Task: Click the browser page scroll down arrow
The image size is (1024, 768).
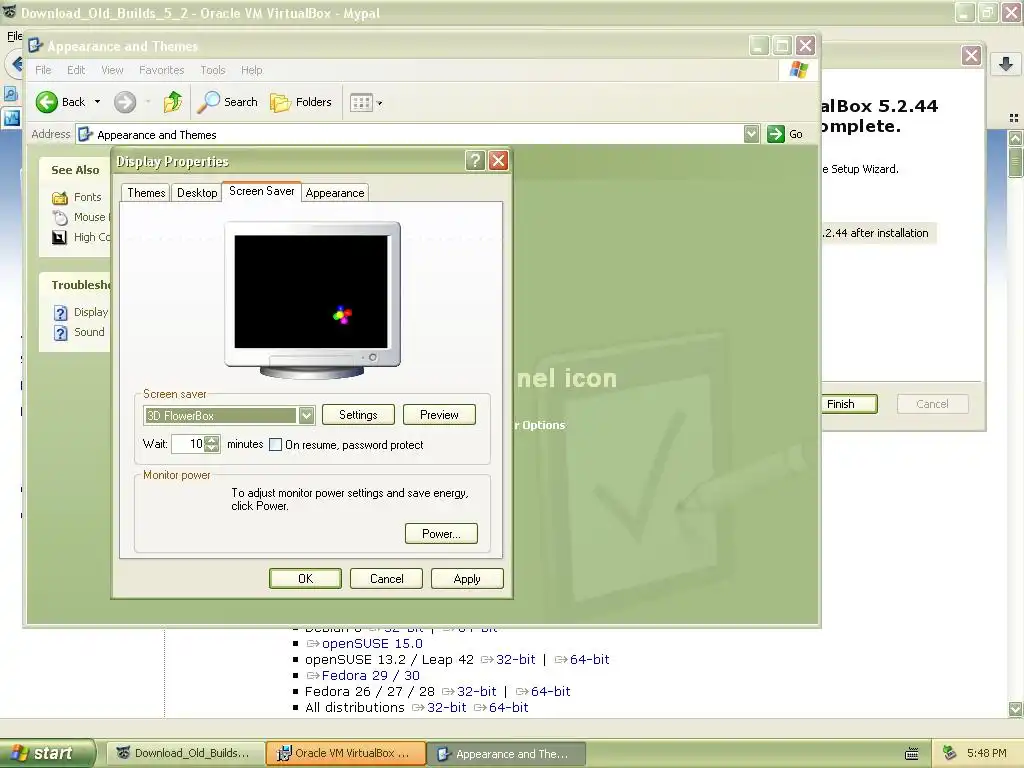Action: (1015, 709)
